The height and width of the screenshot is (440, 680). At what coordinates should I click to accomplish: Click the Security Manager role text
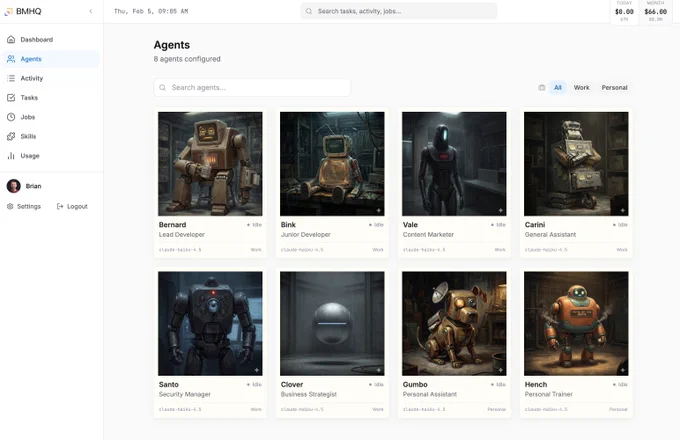click(185, 394)
